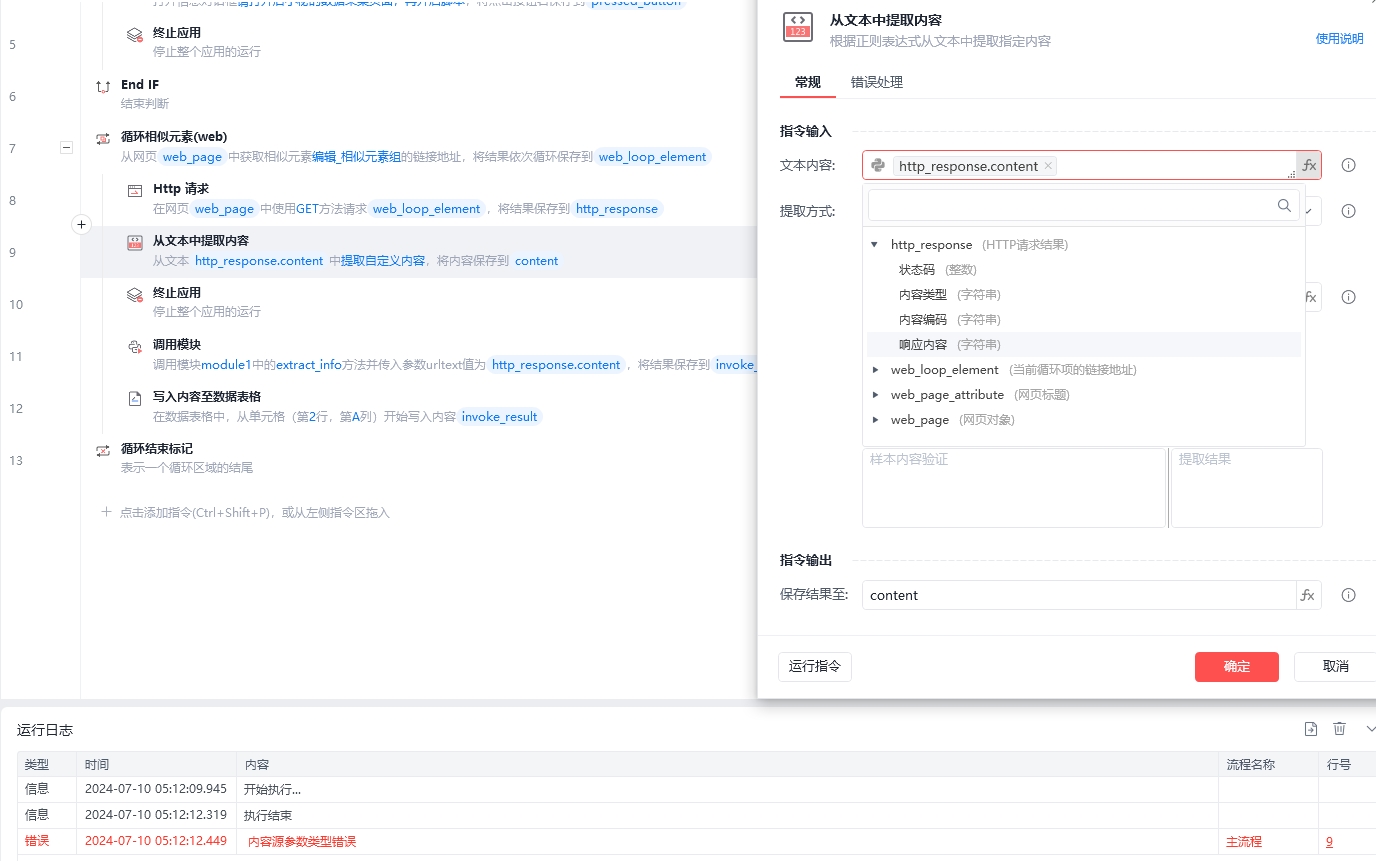Viewport: 1376px width, 861px height.
Task: Open the 使用说明 link
Action: (1339, 39)
